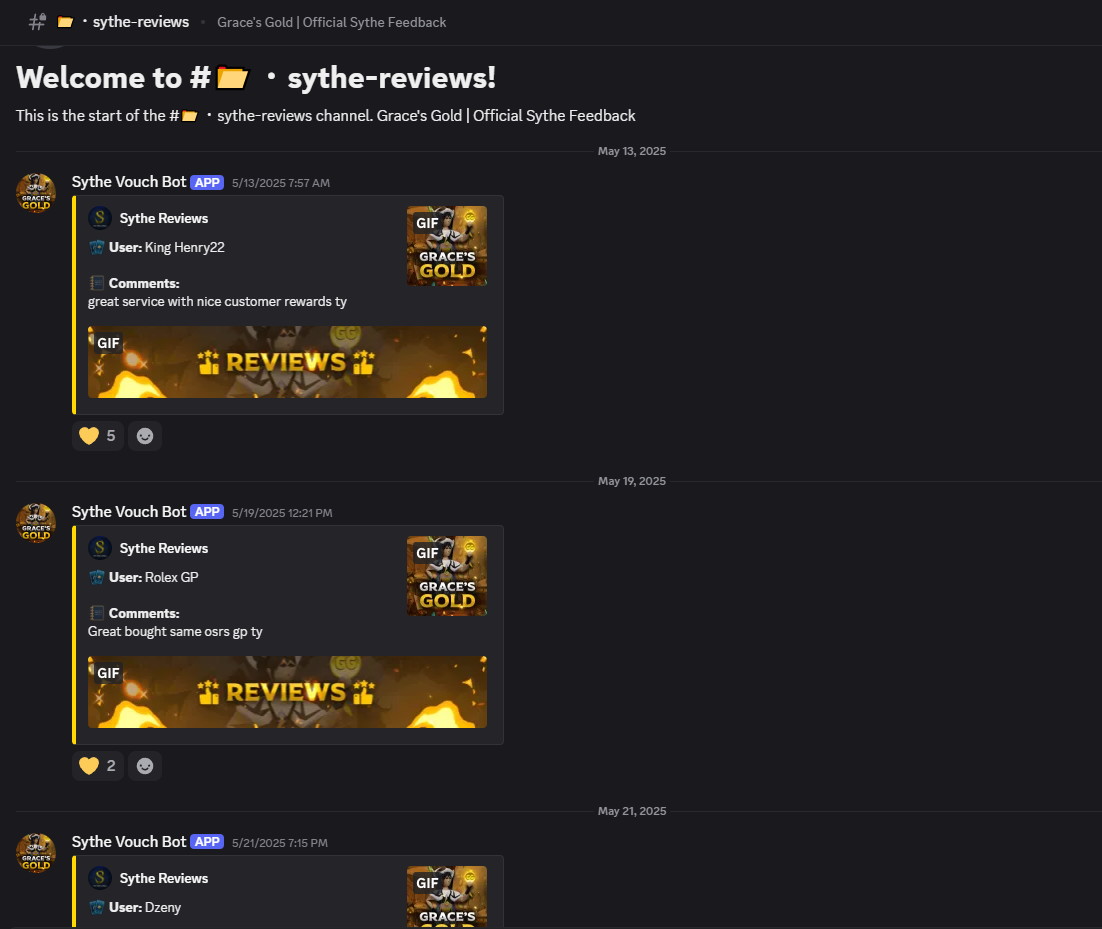Toggle the yellow heart reaction with count 5
The height and width of the screenshot is (929, 1102).
coord(98,436)
